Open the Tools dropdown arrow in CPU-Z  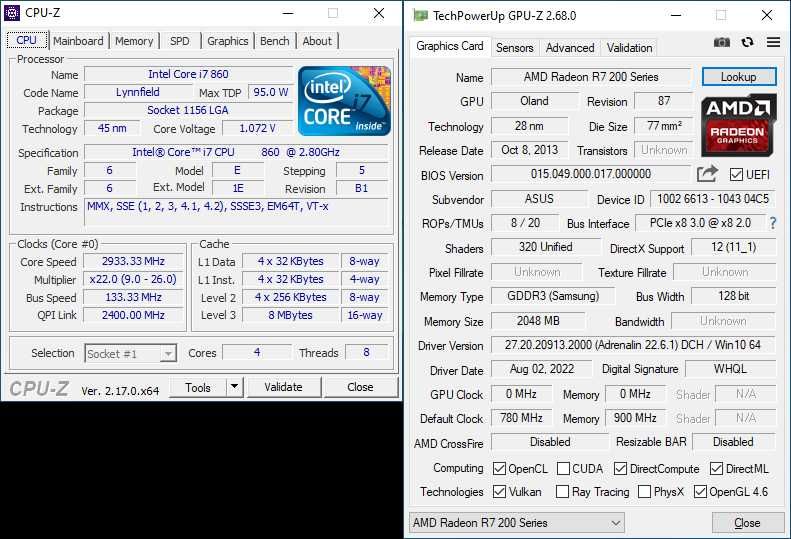click(235, 387)
